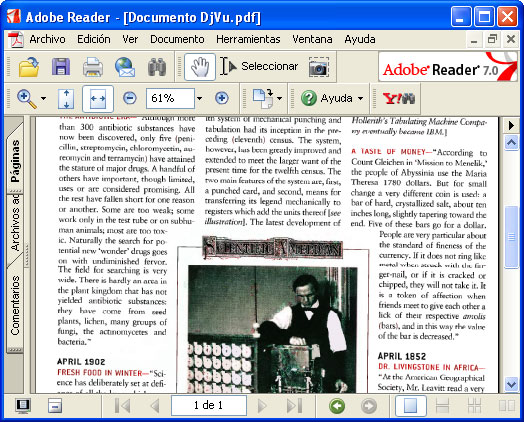Click the Adobe Reader title bar icon
This screenshot has height=422, width=524.
[x=14, y=16]
